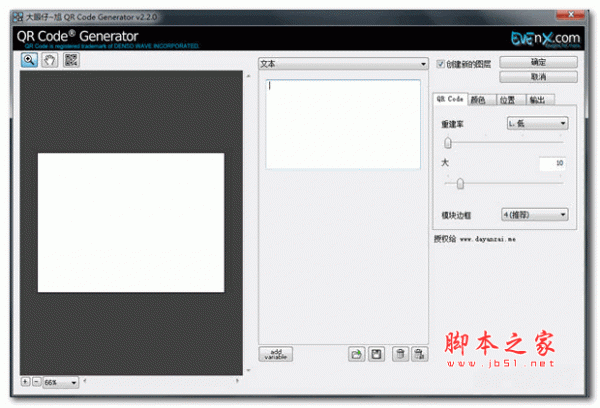Click the save floppy disk icon
Screen dimensions: 600x408
pyautogui.click(x=376, y=354)
